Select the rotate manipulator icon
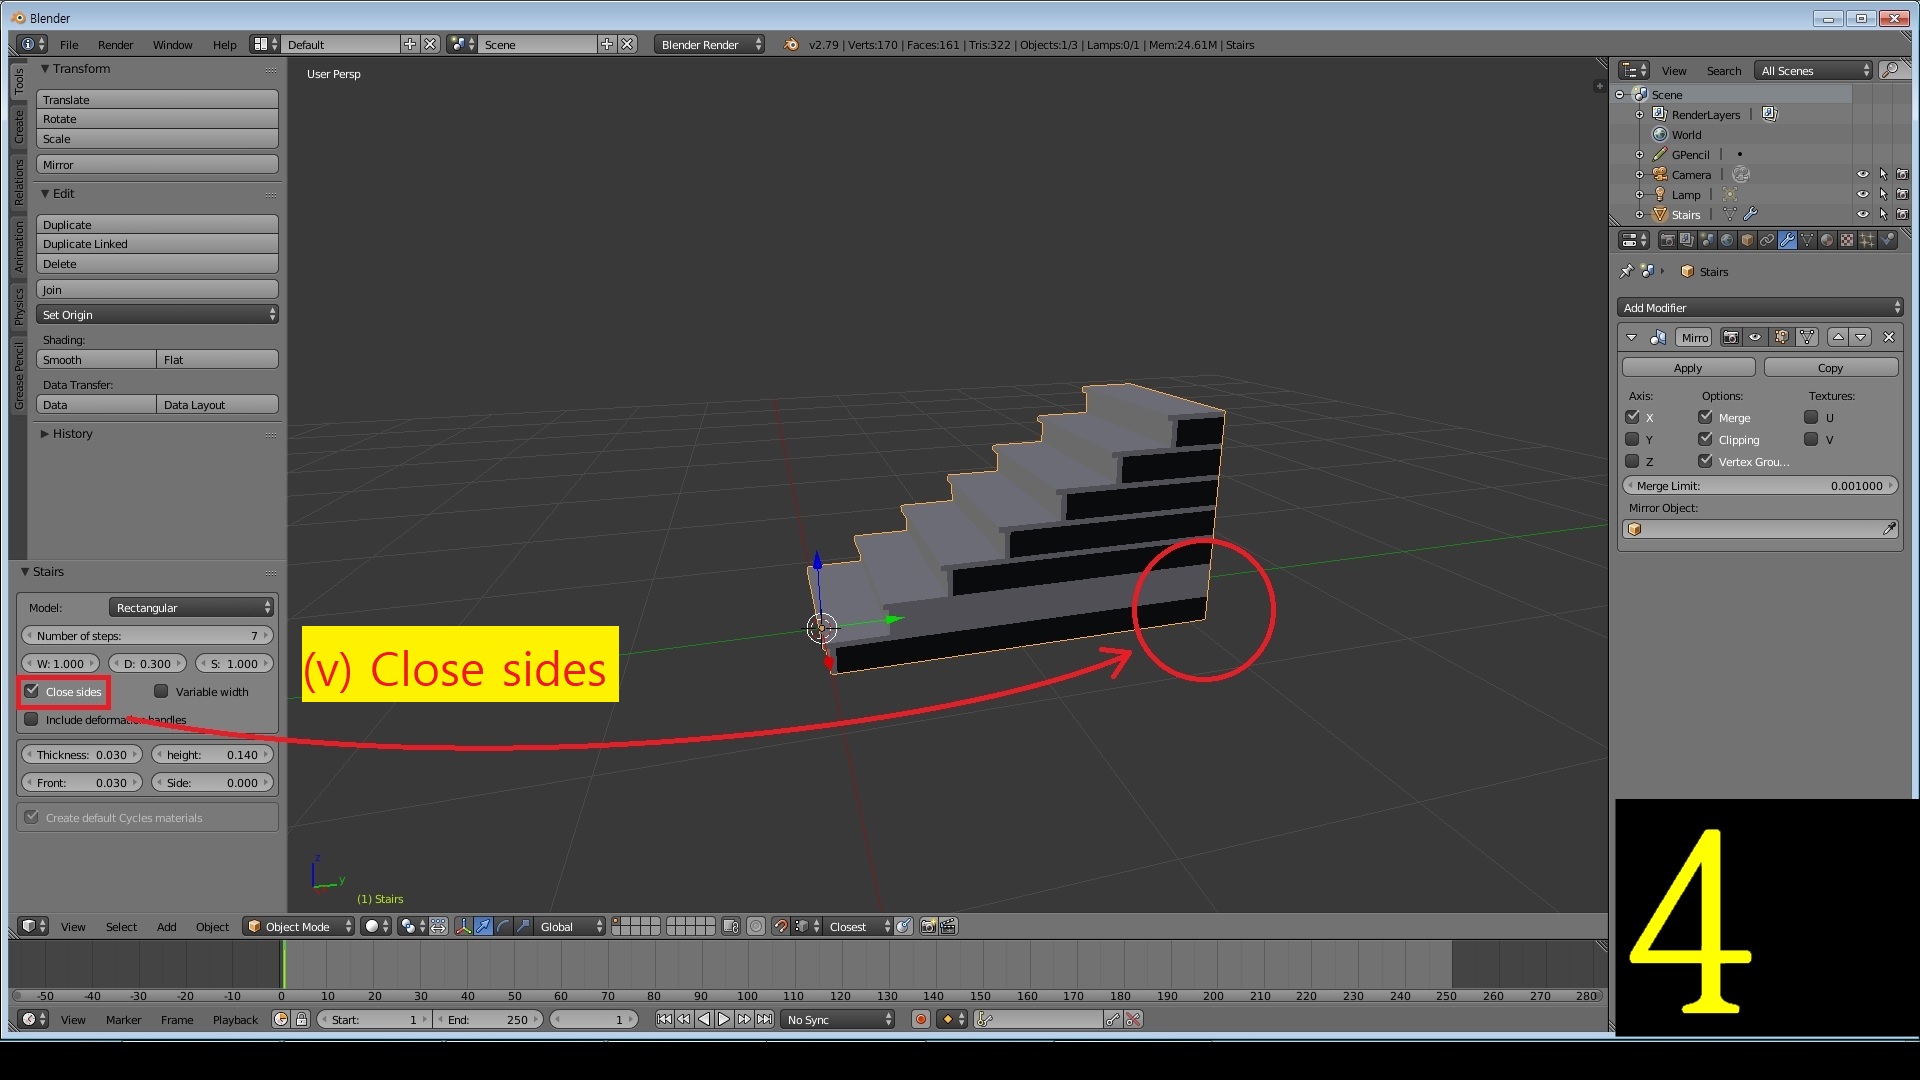The height and width of the screenshot is (1080, 1920). [x=503, y=926]
